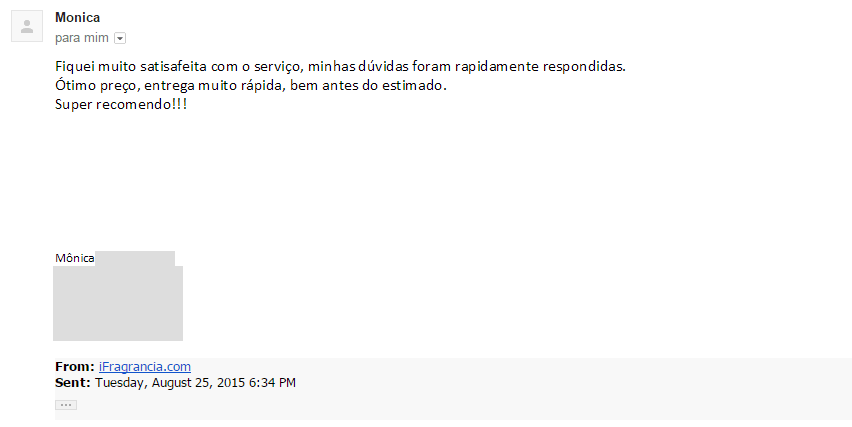This screenshot has height=427, width=852.
Task: Click the 6:34 PM time text
Action: click(x=272, y=383)
